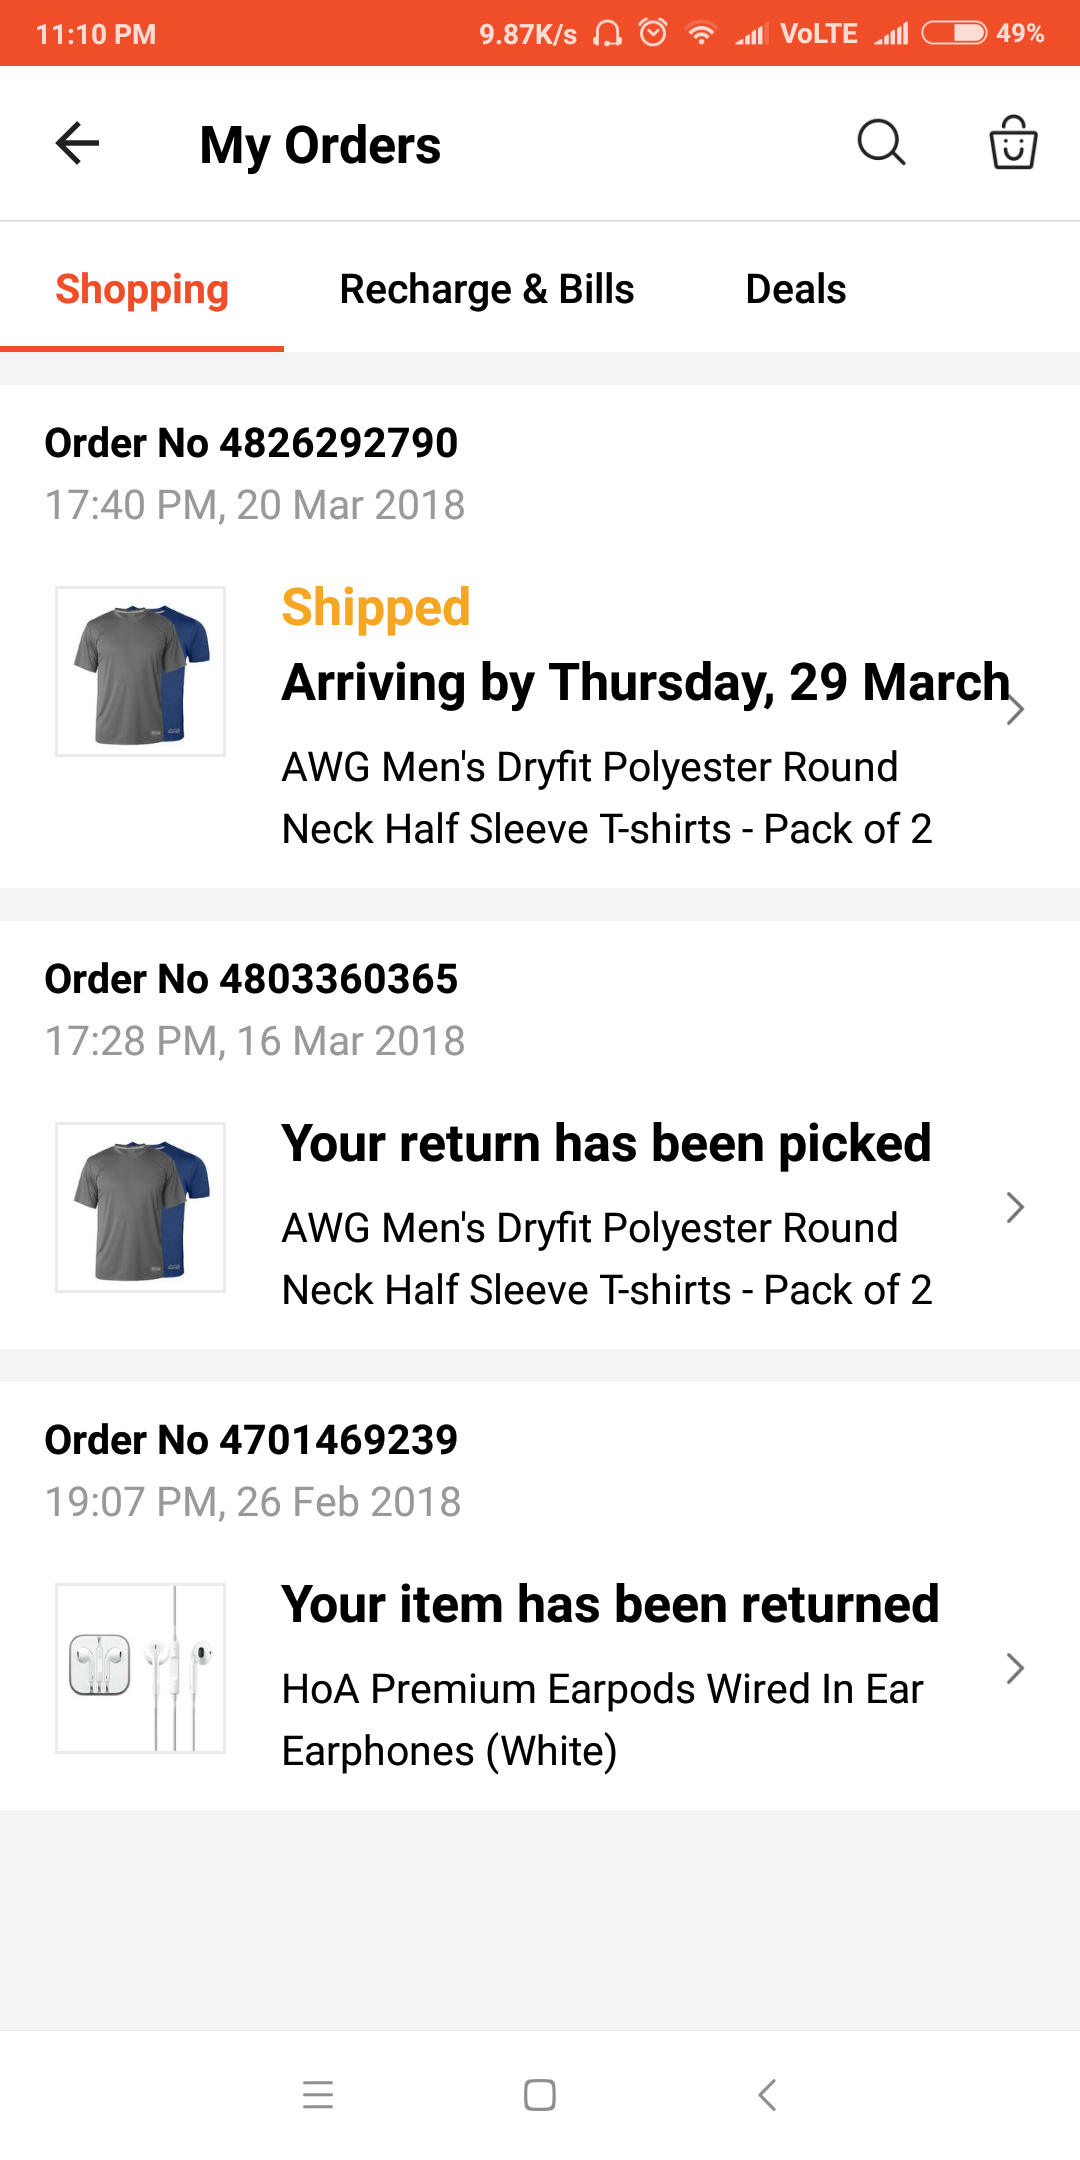The image size is (1080, 2160).
Task: Expand shipped order chevron for 29 March
Action: [x=1015, y=710]
